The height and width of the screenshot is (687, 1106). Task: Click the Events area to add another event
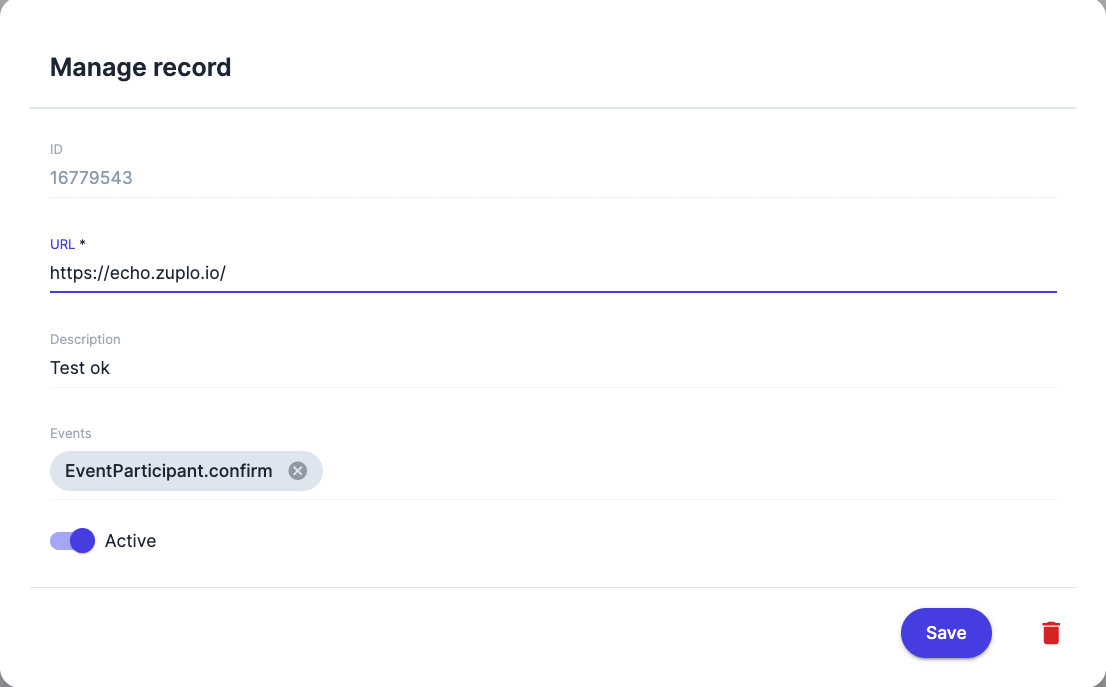600,470
